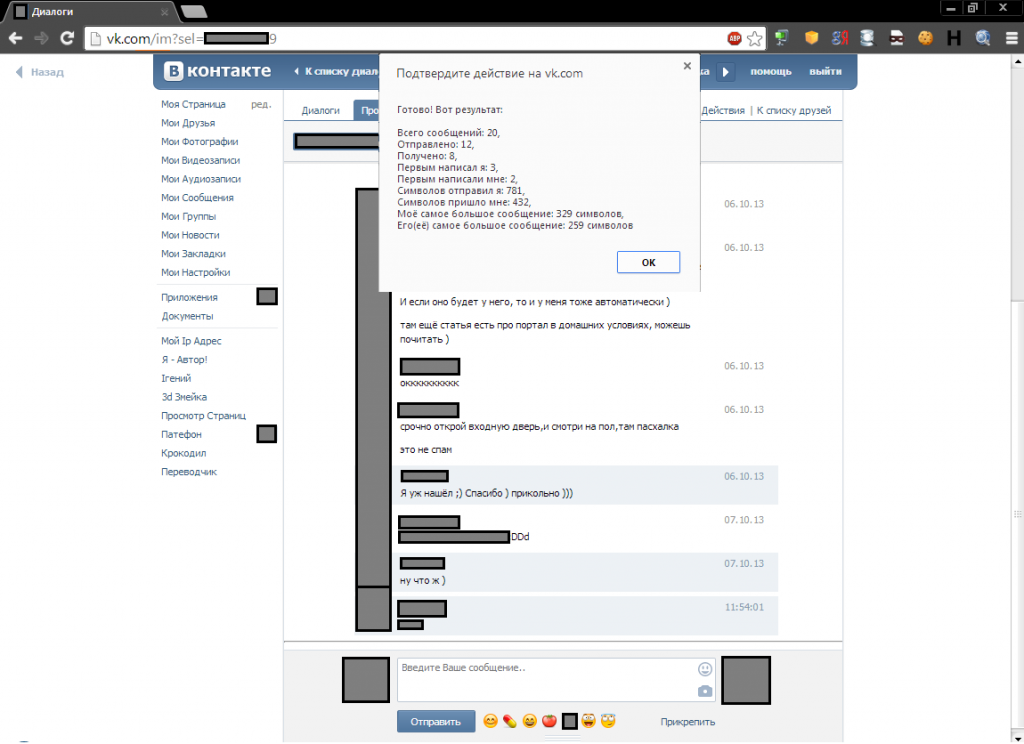
Task: Click the magnifier globe extension icon
Action: pos(982,39)
